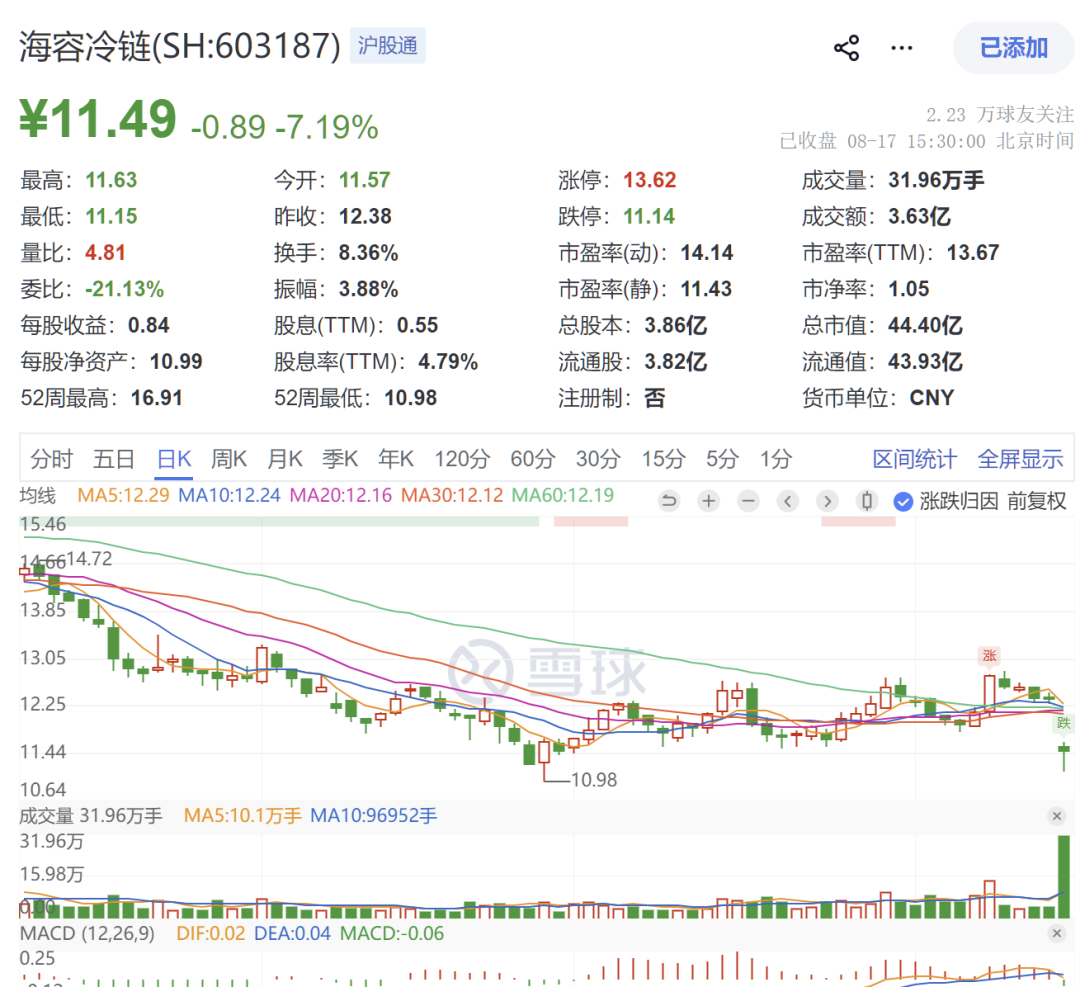Click the 总市值 value 44.40亿
Viewport: 1080px width, 987px height.
(925, 325)
